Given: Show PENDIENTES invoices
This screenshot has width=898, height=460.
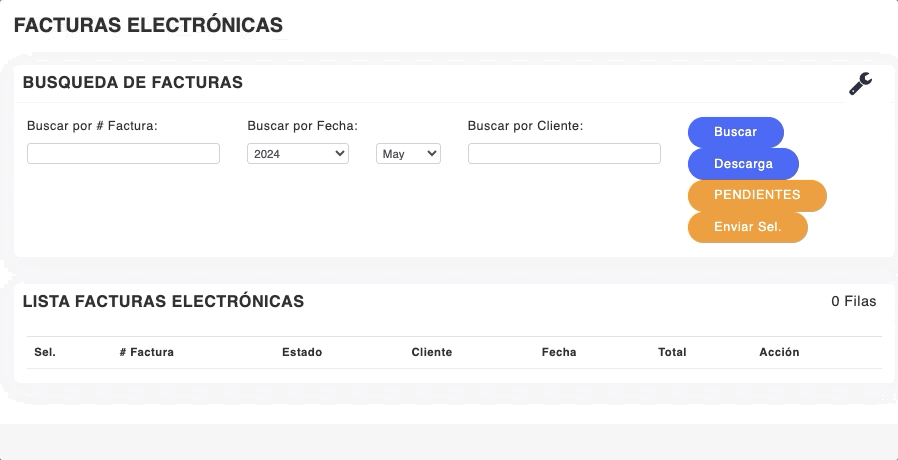Looking at the screenshot, I should 757,195.
